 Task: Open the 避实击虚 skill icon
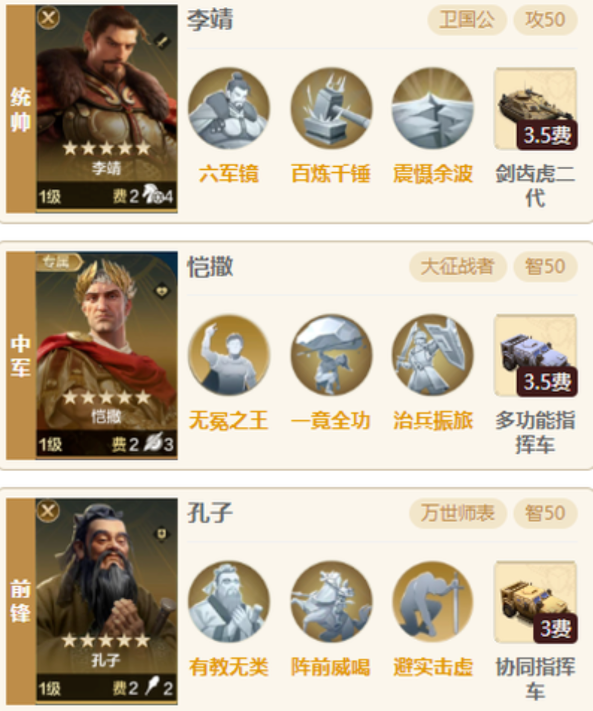(433, 602)
